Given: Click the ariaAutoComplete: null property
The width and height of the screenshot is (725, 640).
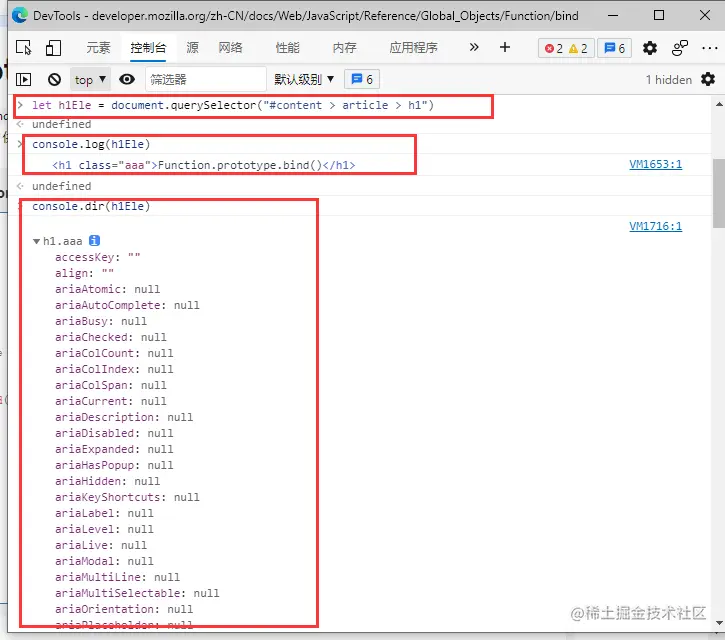Looking at the screenshot, I should pyautogui.click(x=127, y=305).
